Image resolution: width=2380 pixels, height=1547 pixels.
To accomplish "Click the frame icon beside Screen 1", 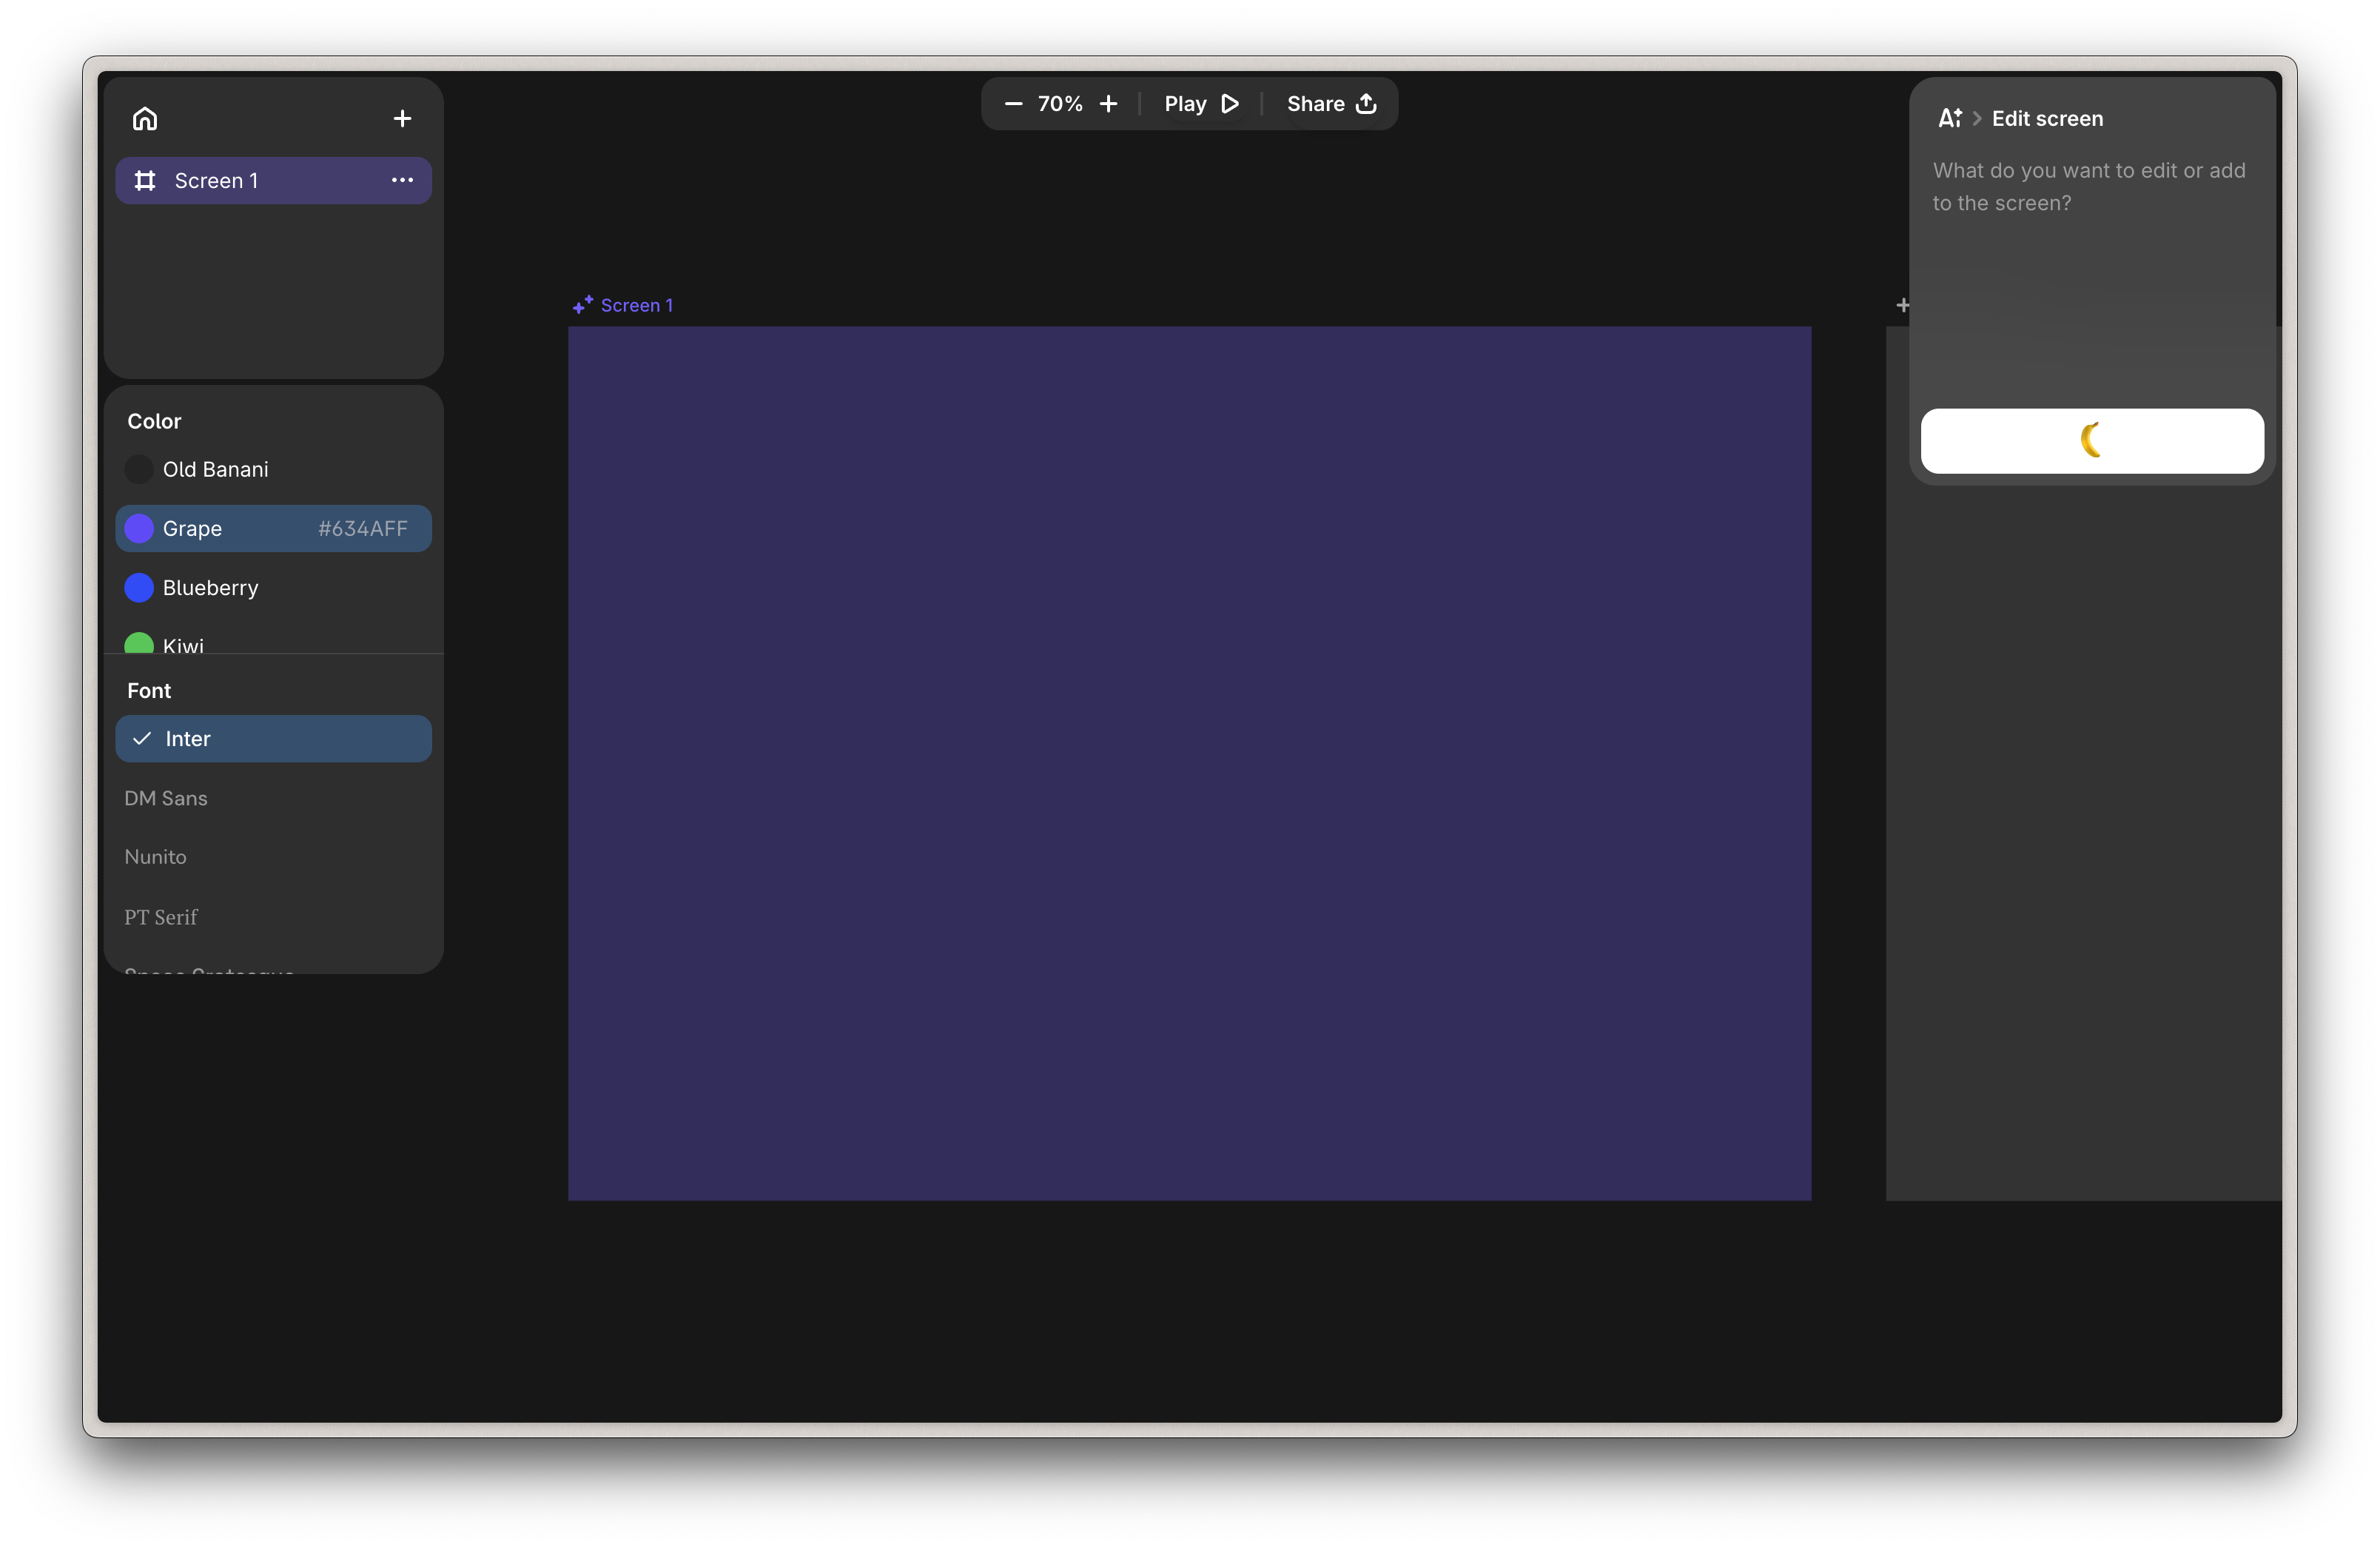I will 145,180.
